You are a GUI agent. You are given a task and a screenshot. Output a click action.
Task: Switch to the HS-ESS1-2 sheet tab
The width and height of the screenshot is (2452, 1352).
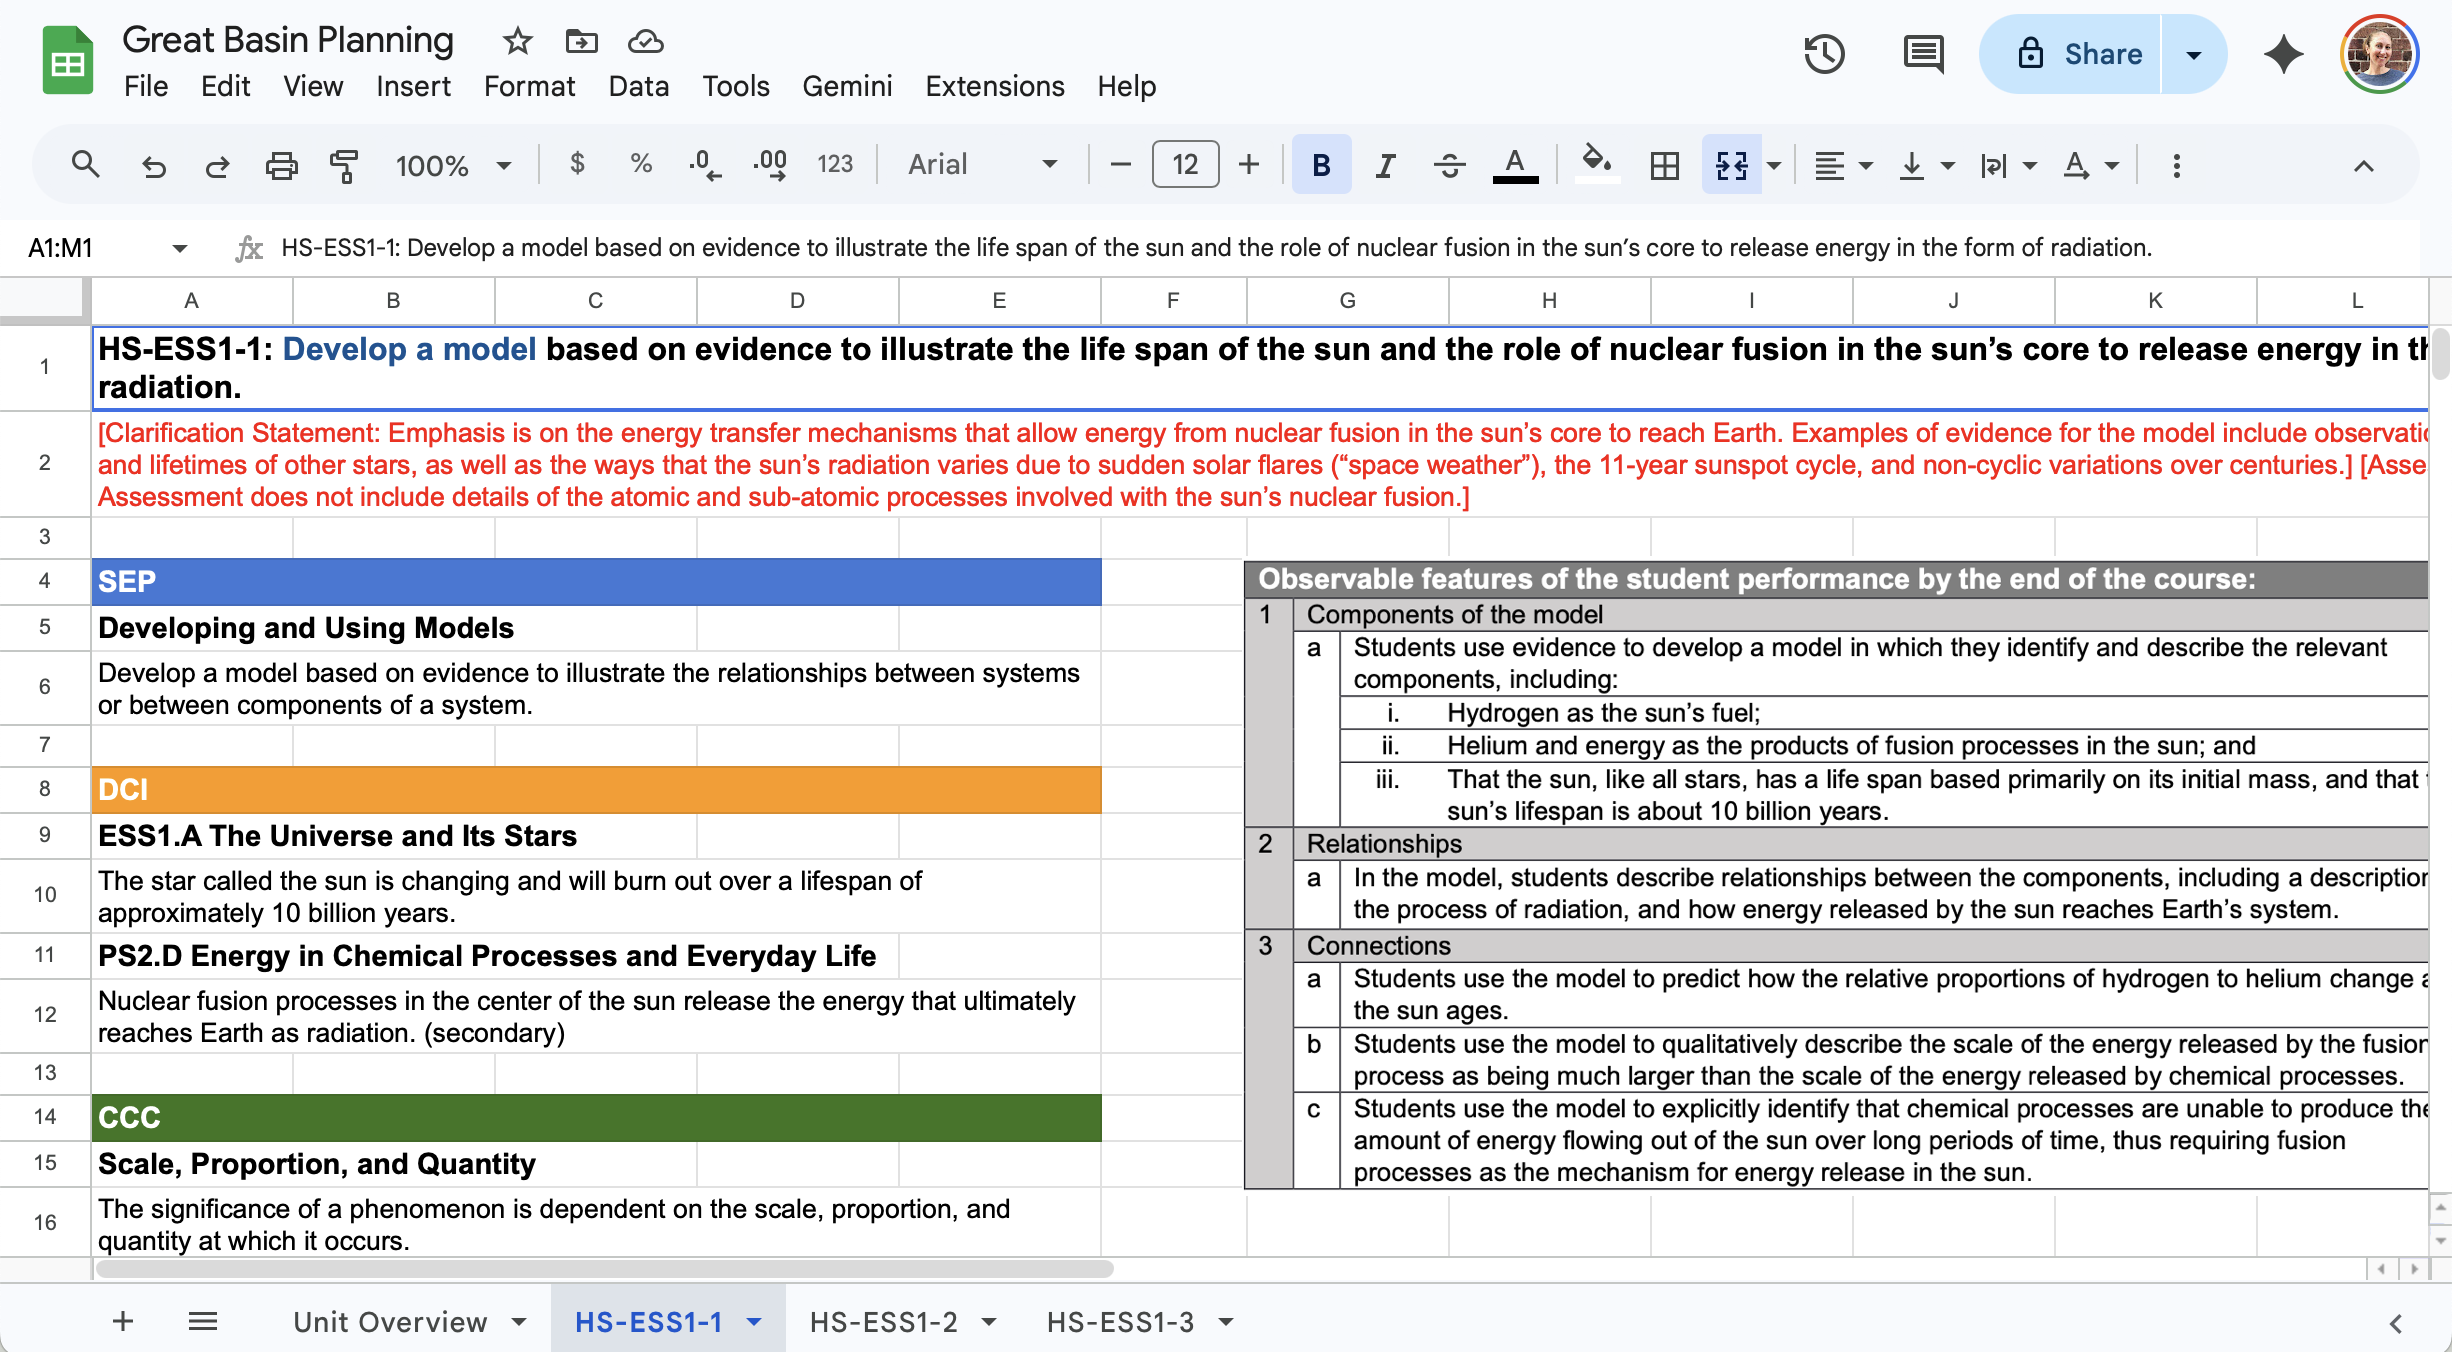click(x=884, y=1322)
